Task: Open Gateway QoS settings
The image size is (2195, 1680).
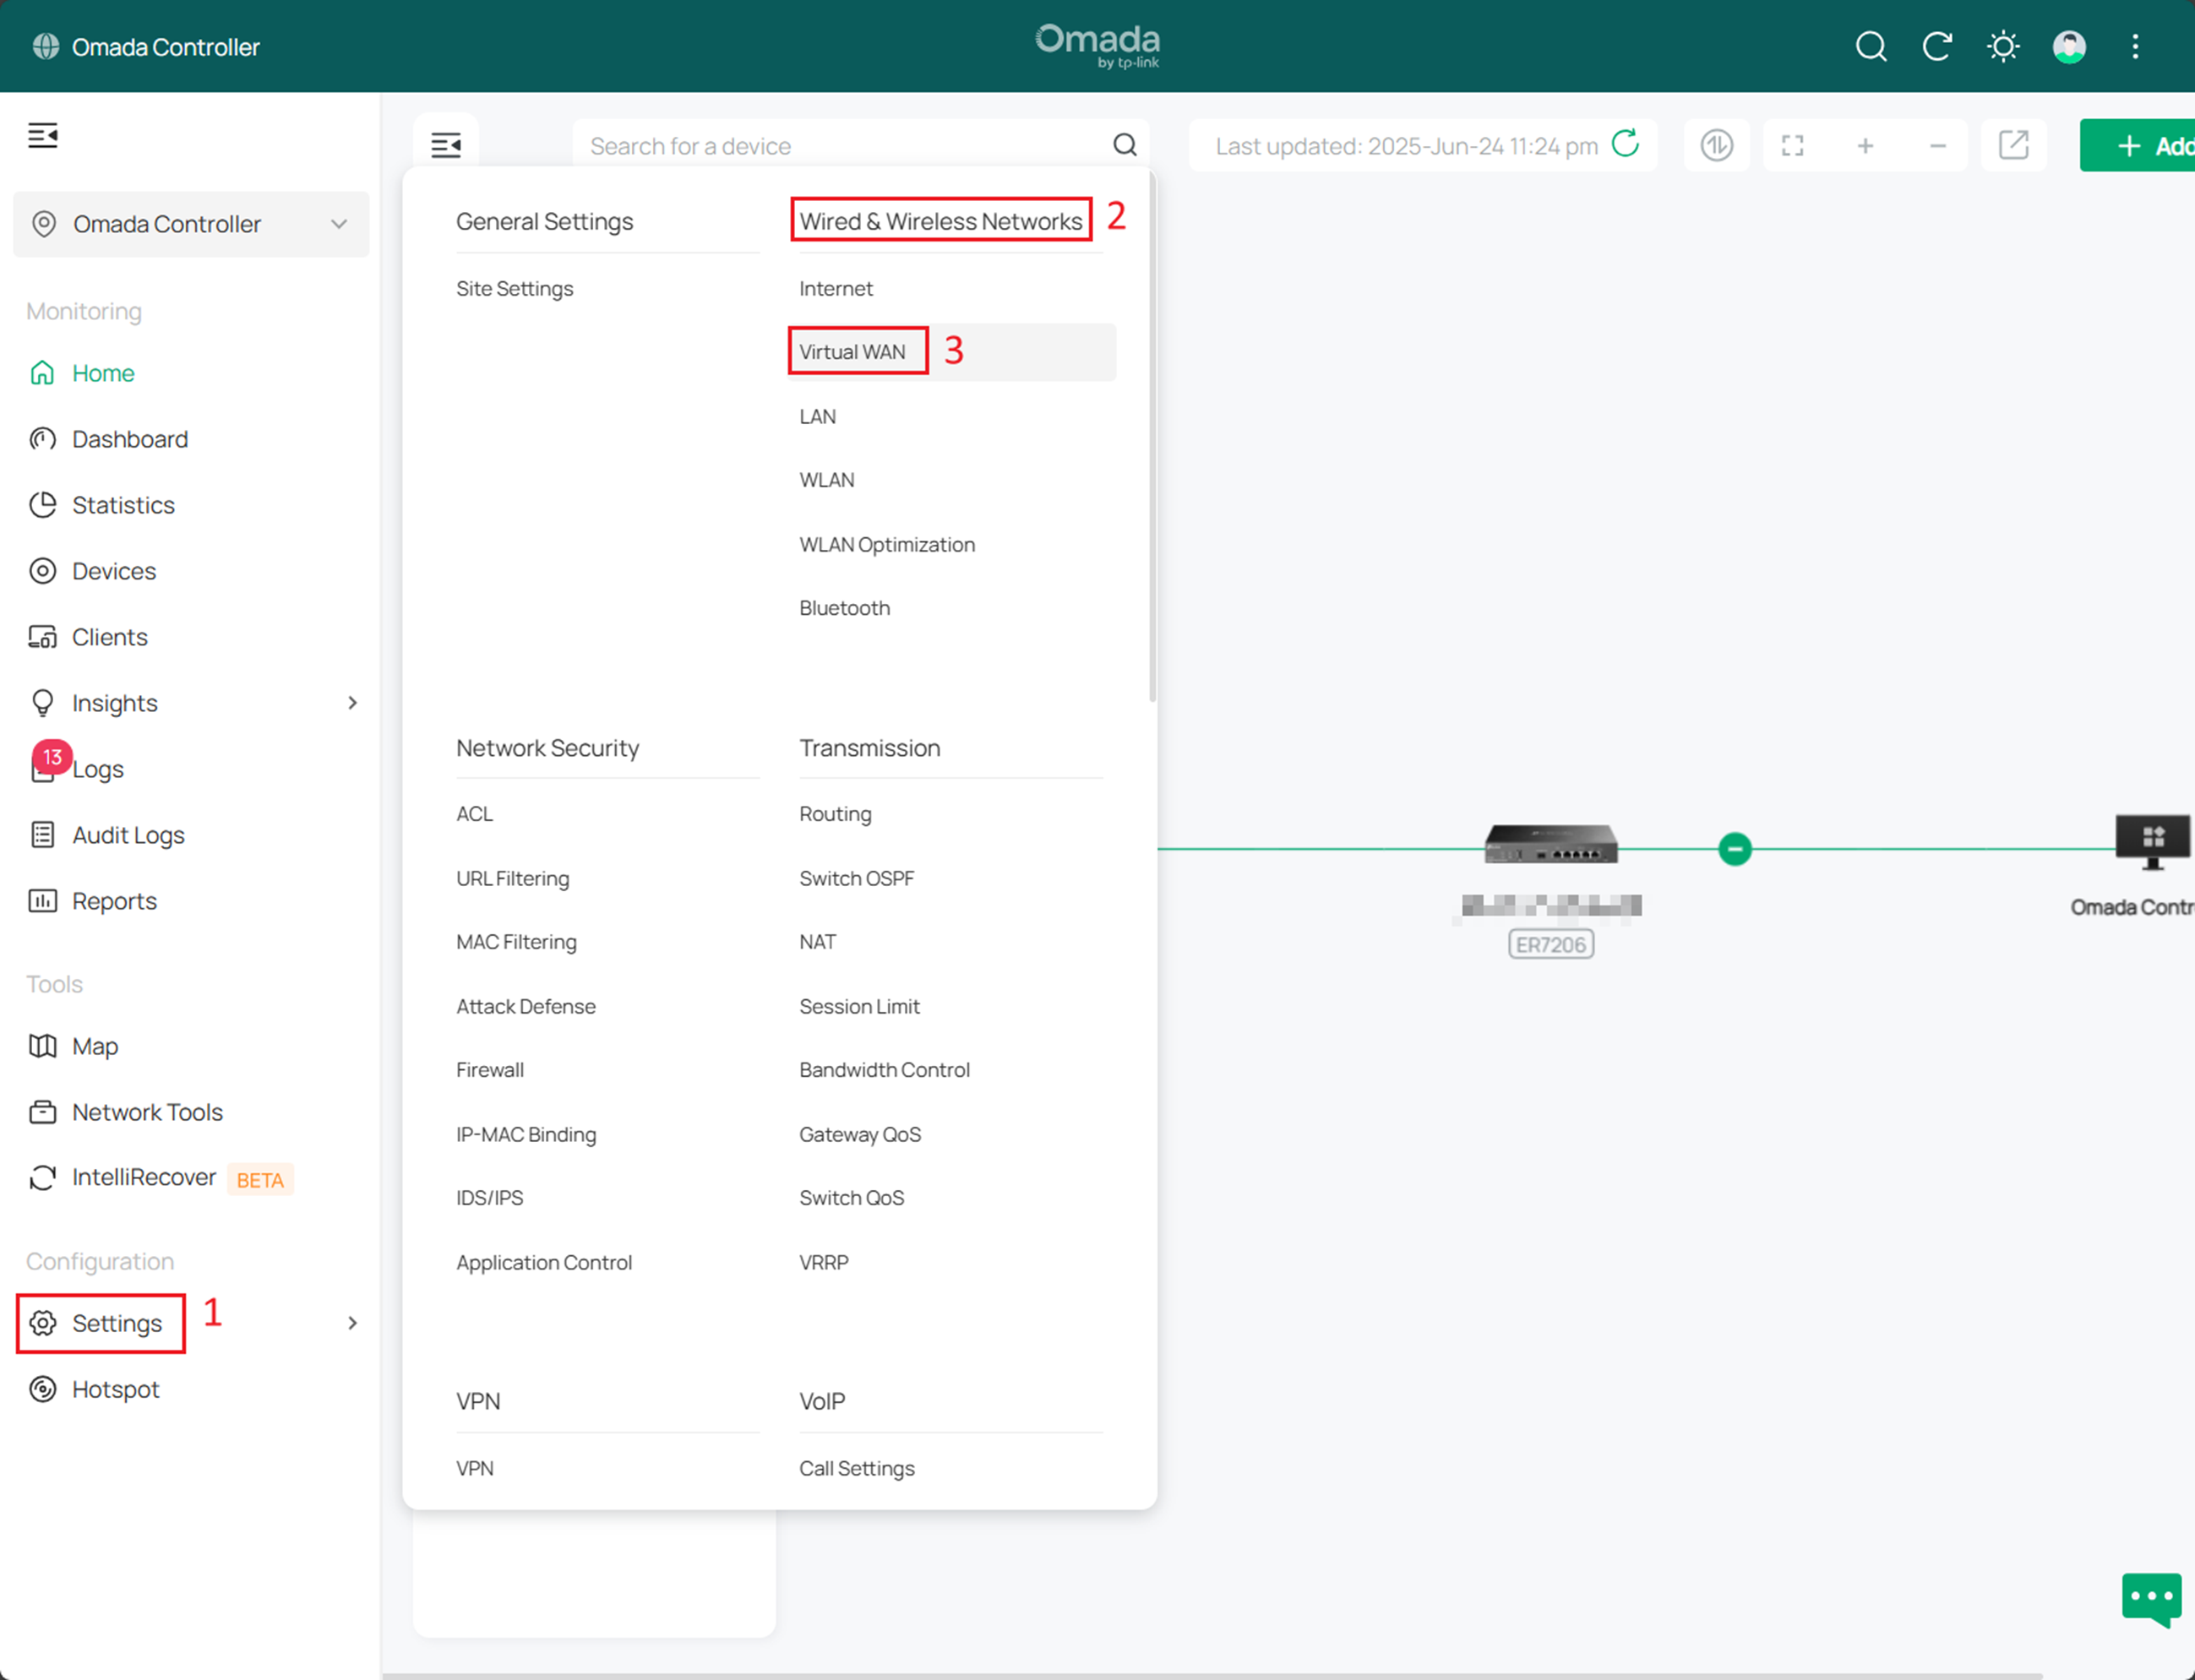Action: coord(860,1134)
